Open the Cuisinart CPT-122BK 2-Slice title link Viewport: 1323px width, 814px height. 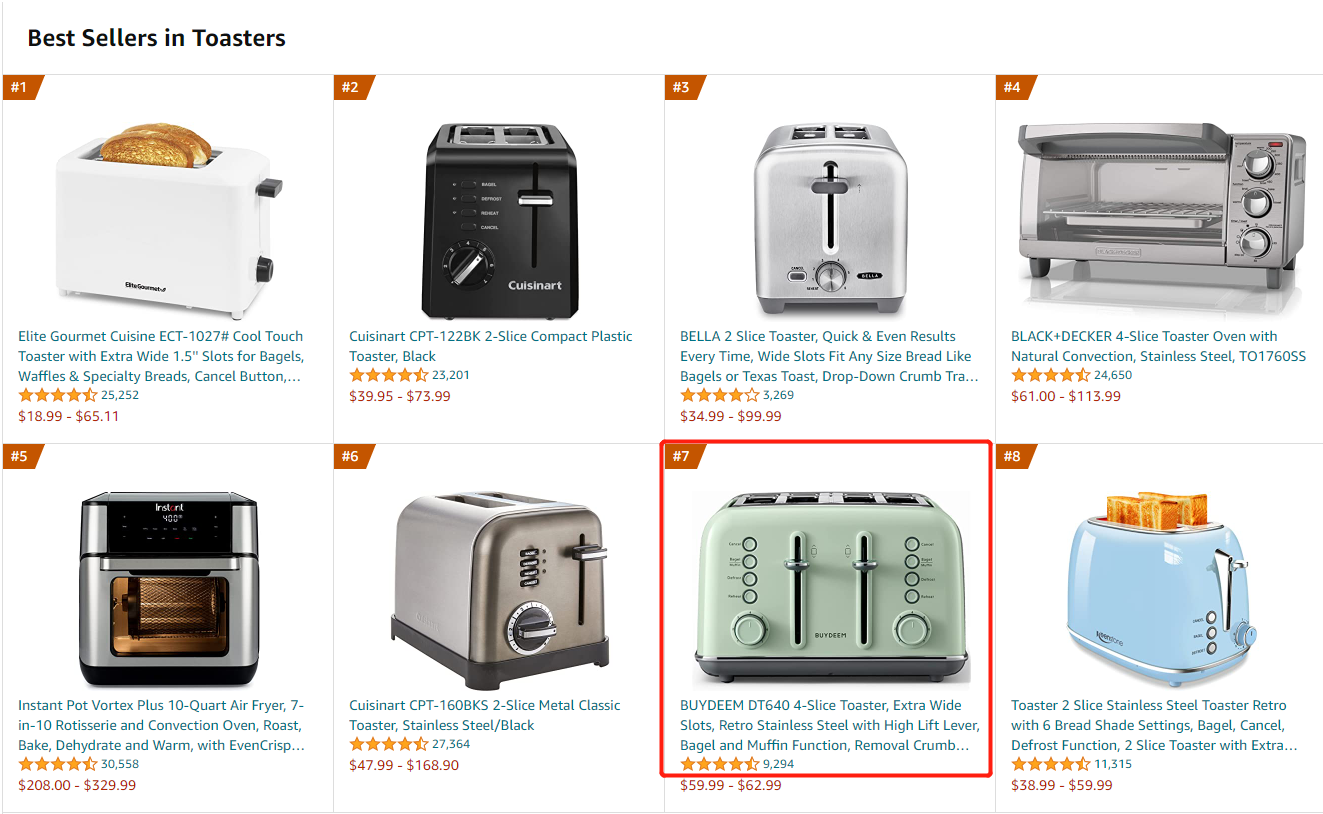[491, 346]
